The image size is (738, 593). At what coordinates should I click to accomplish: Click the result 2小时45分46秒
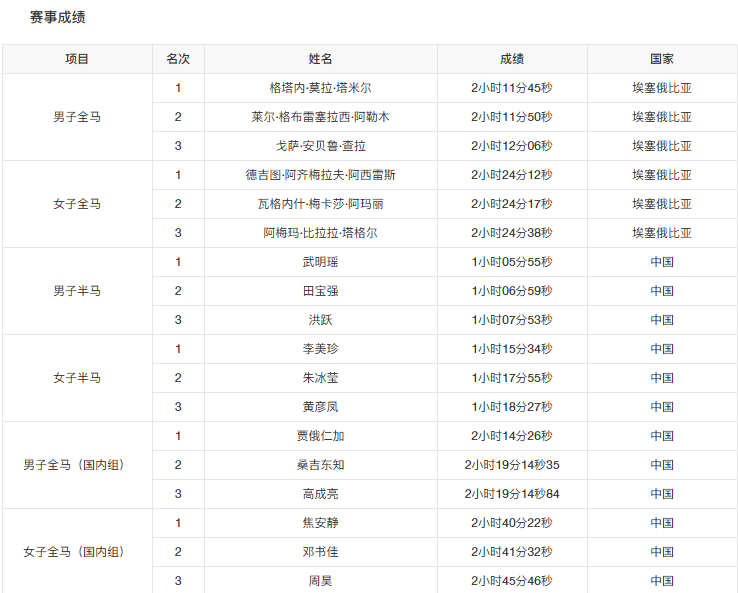click(512, 581)
